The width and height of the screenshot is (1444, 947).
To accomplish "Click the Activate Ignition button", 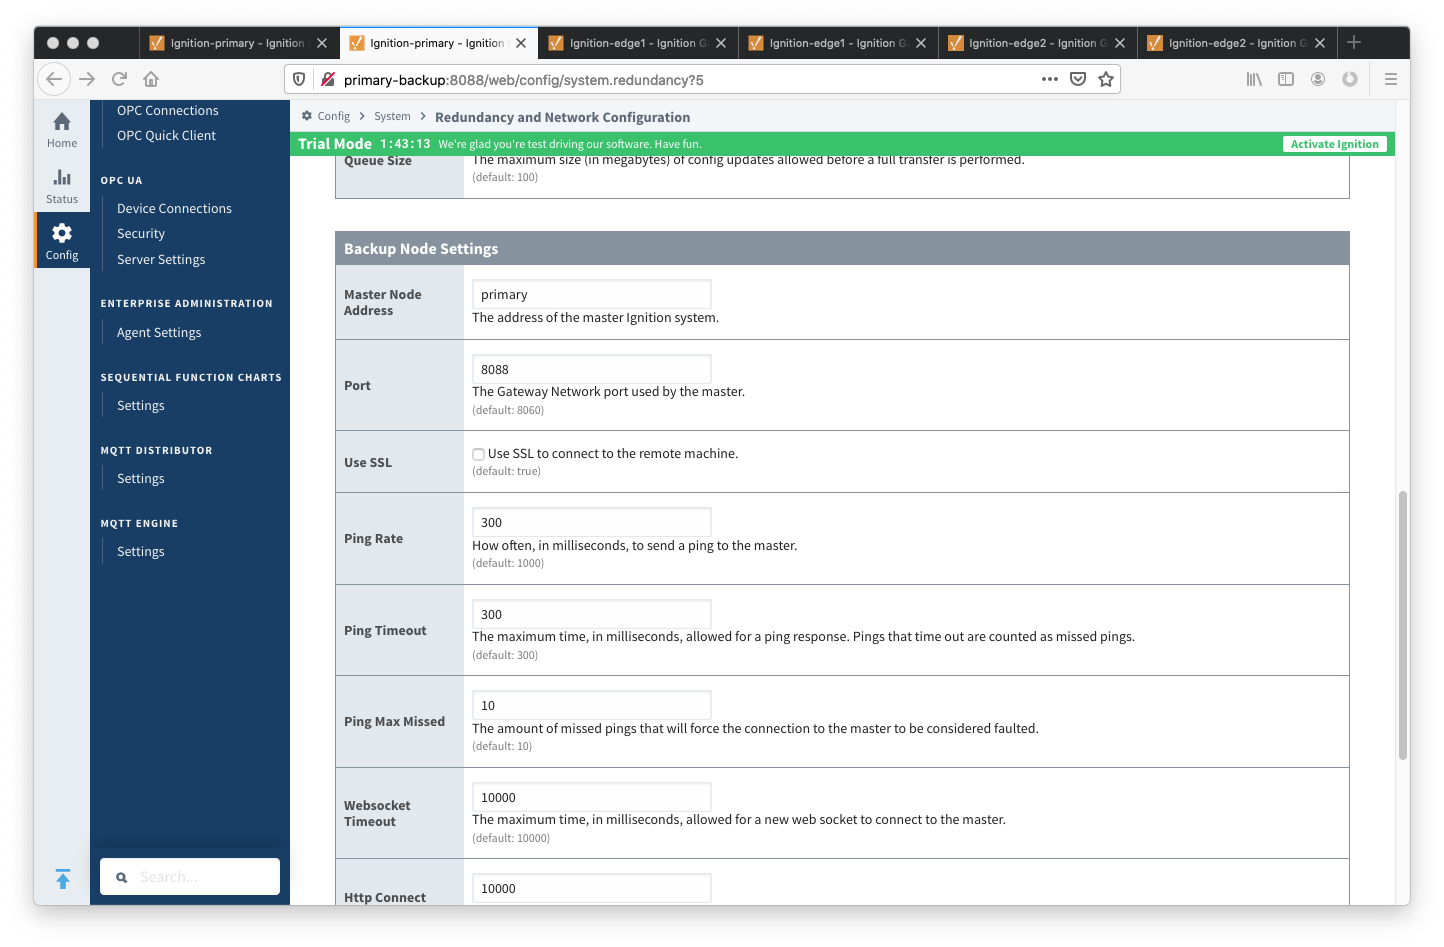I will click(x=1334, y=144).
